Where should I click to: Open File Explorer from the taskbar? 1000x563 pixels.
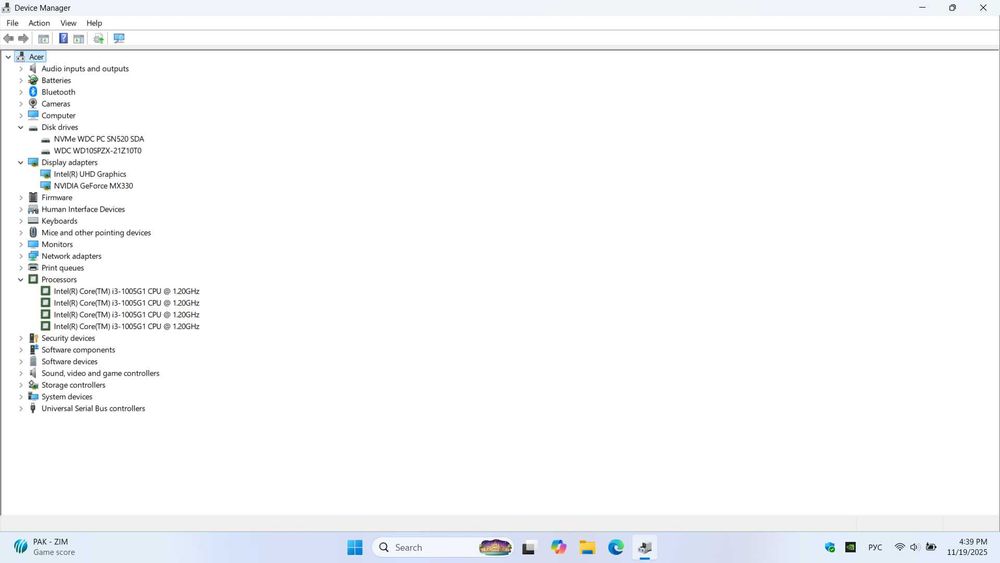(x=587, y=547)
